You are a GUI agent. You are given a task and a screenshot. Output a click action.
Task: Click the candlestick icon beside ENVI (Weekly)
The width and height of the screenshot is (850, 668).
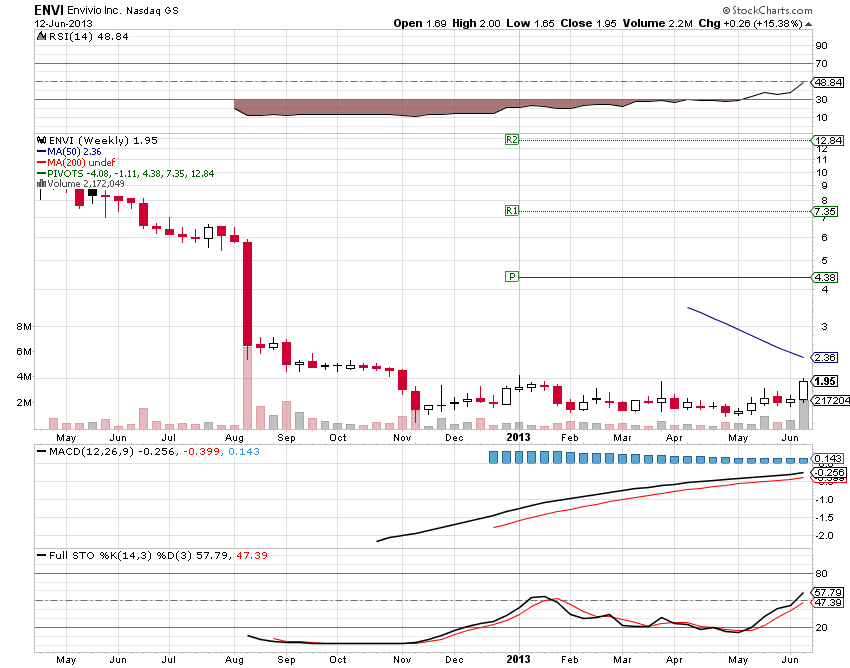pyautogui.click(x=42, y=140)
